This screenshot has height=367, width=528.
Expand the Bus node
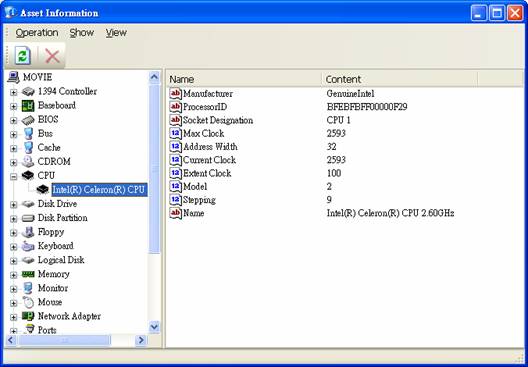pyautogui.click(x=13, y=135)
